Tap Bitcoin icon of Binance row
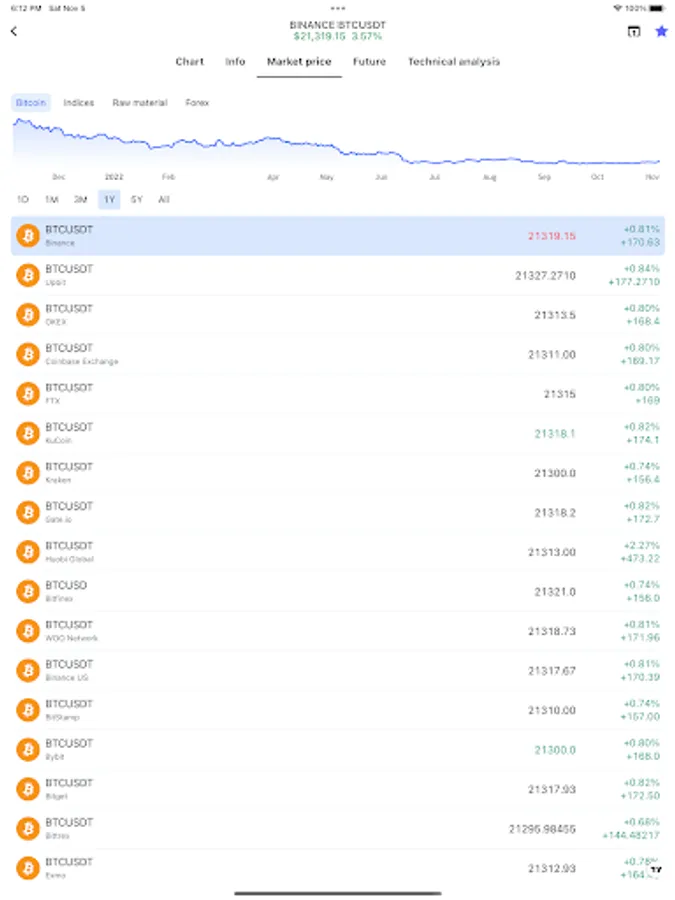This screenshot has height=900, width=675. (28, 236)
